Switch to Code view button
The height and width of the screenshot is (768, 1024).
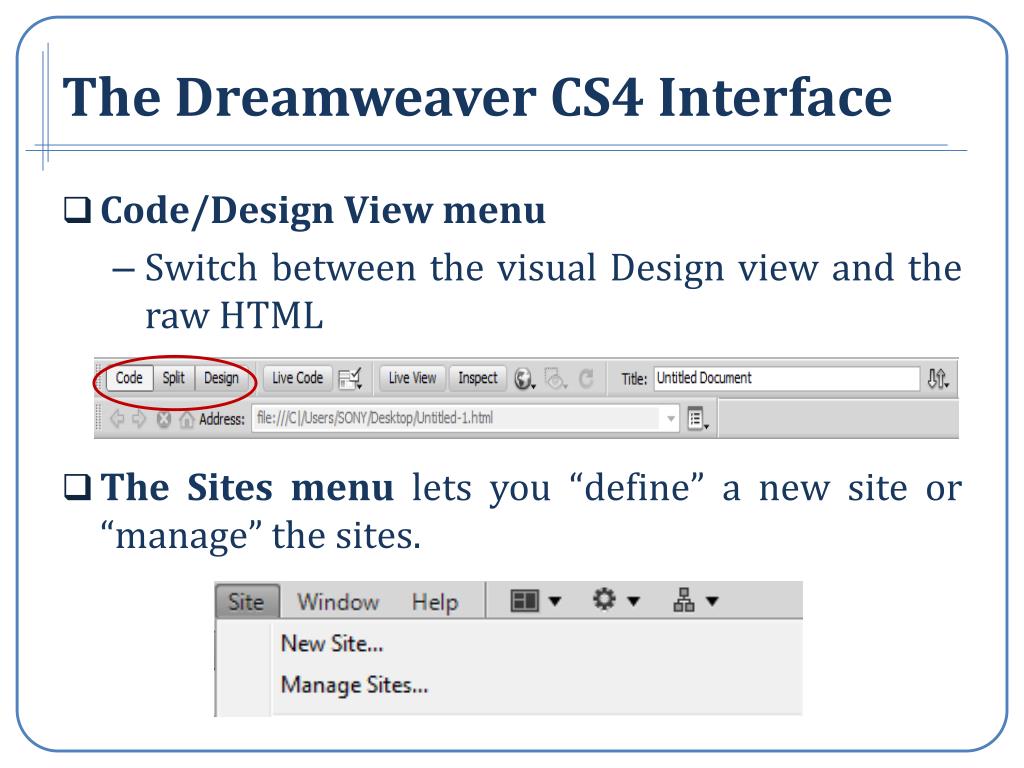129,378
